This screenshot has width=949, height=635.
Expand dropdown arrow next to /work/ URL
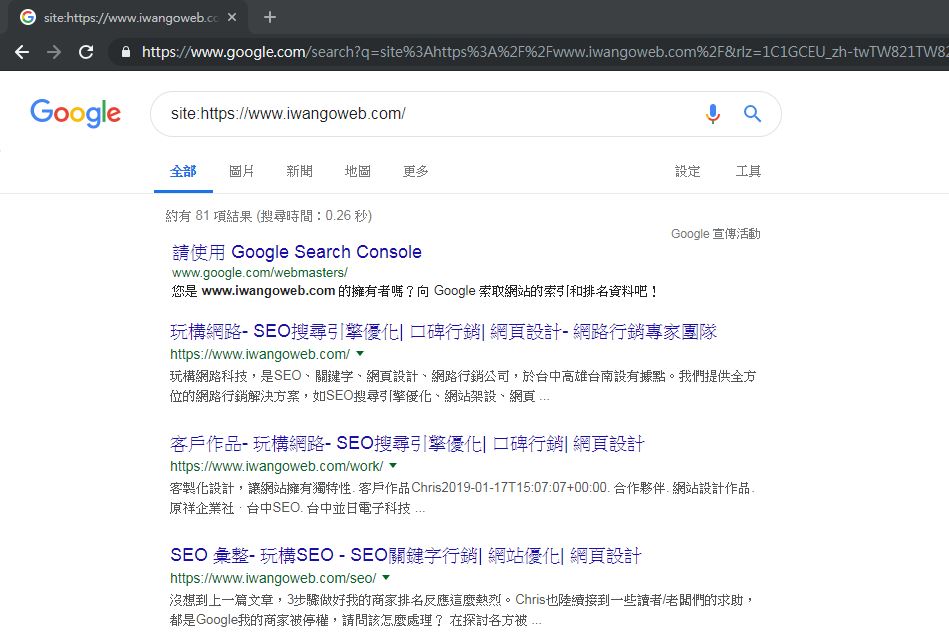pyautogui.click(x=393, y=466)
